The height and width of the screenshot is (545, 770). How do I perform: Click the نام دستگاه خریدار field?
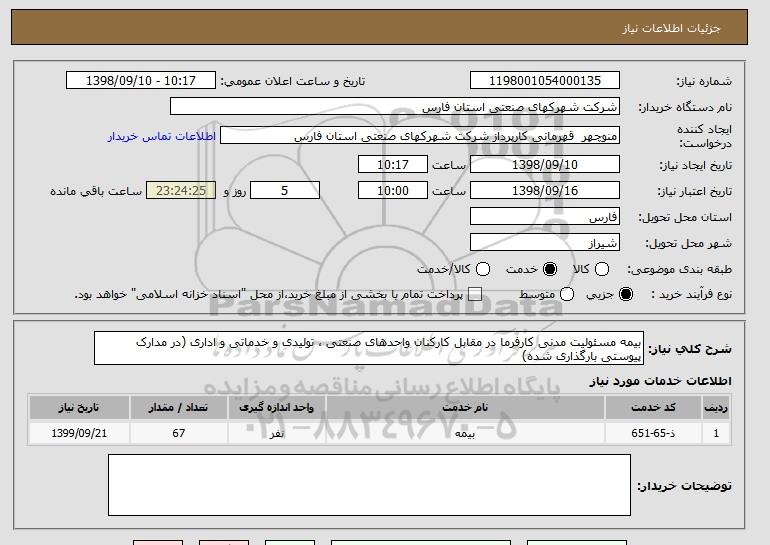coord(395,107)
